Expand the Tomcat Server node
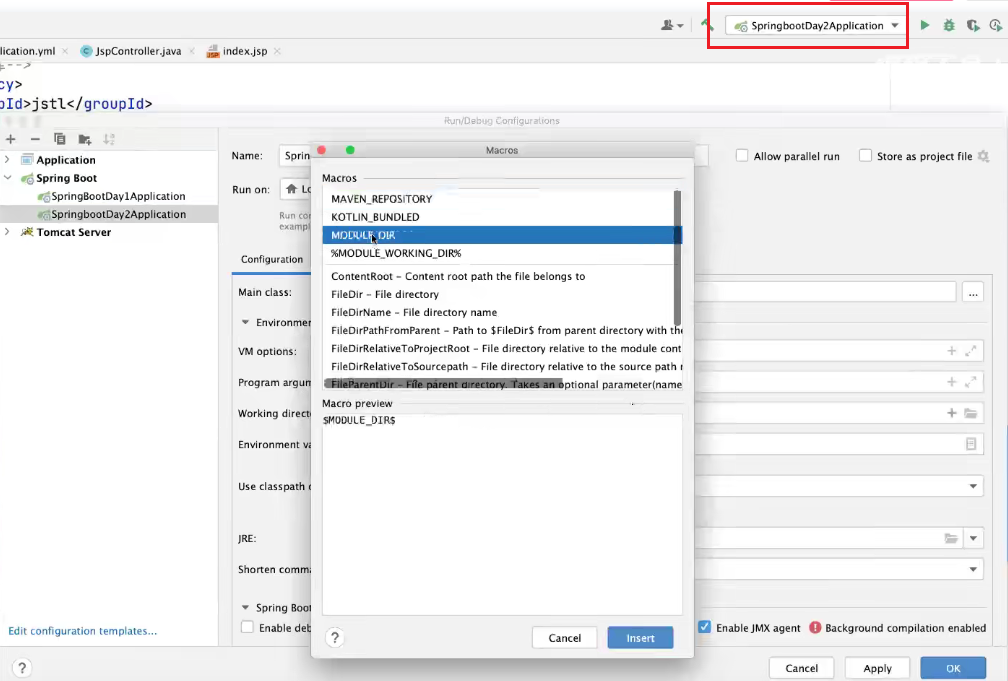The width and height of the screenshot is (1008, 681). 7,232
